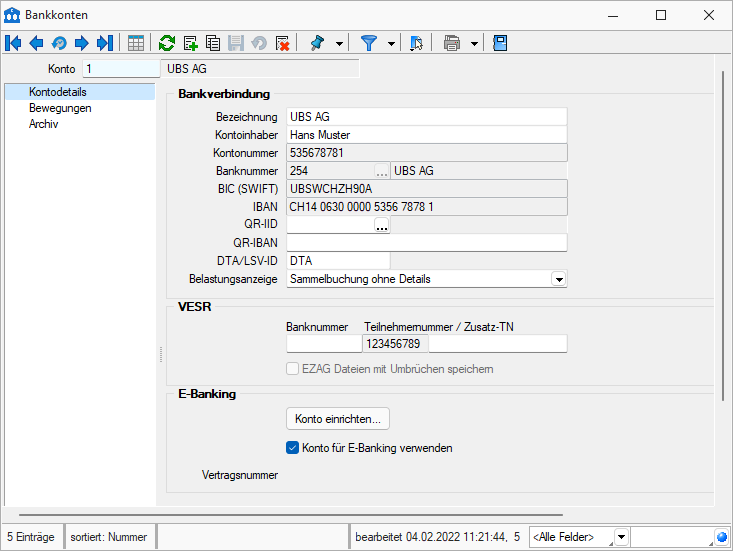
Task: Click the BIC (SWIFT) field
Action: pyautogui.click(x=426, y=189)
